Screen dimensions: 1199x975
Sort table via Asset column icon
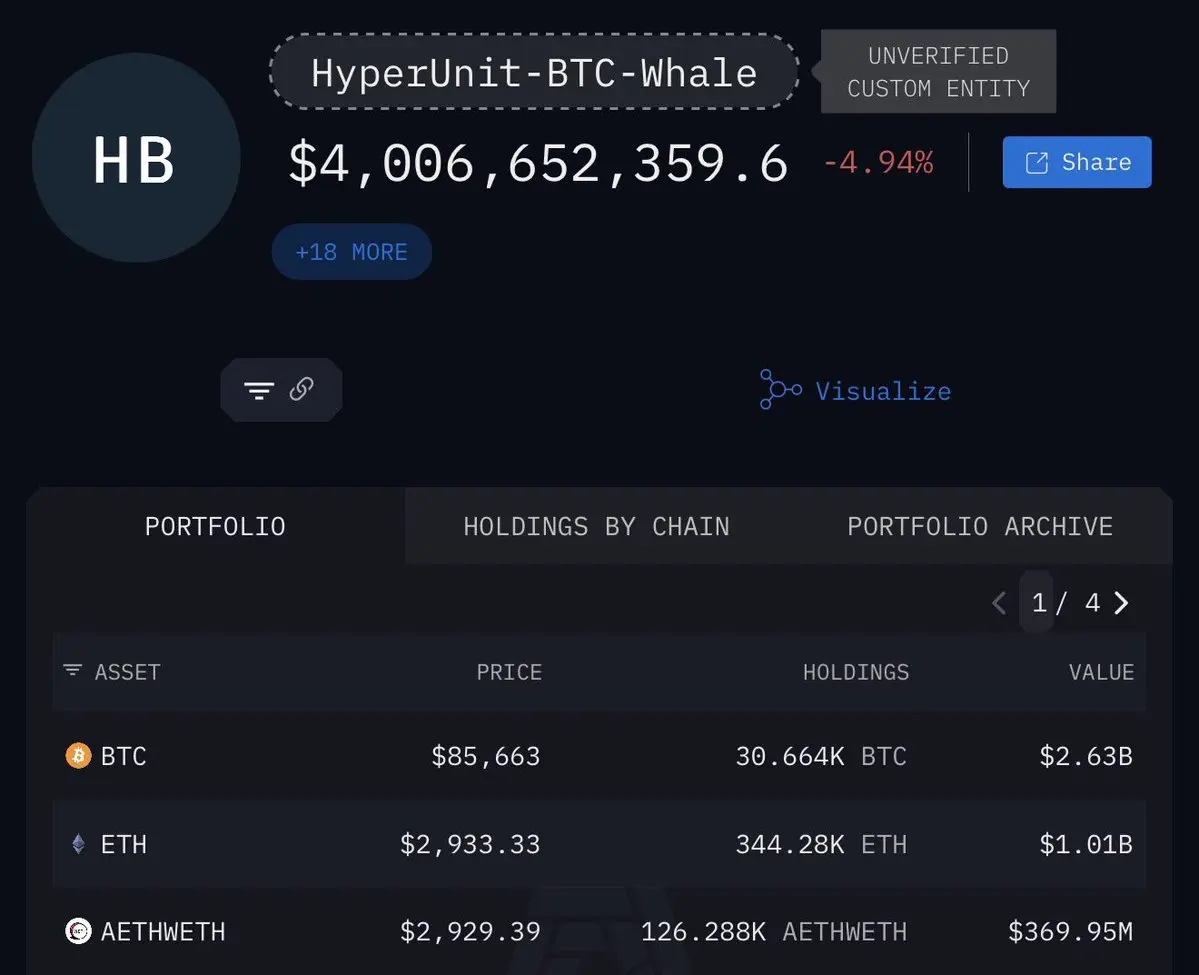[x=73, y=671]
